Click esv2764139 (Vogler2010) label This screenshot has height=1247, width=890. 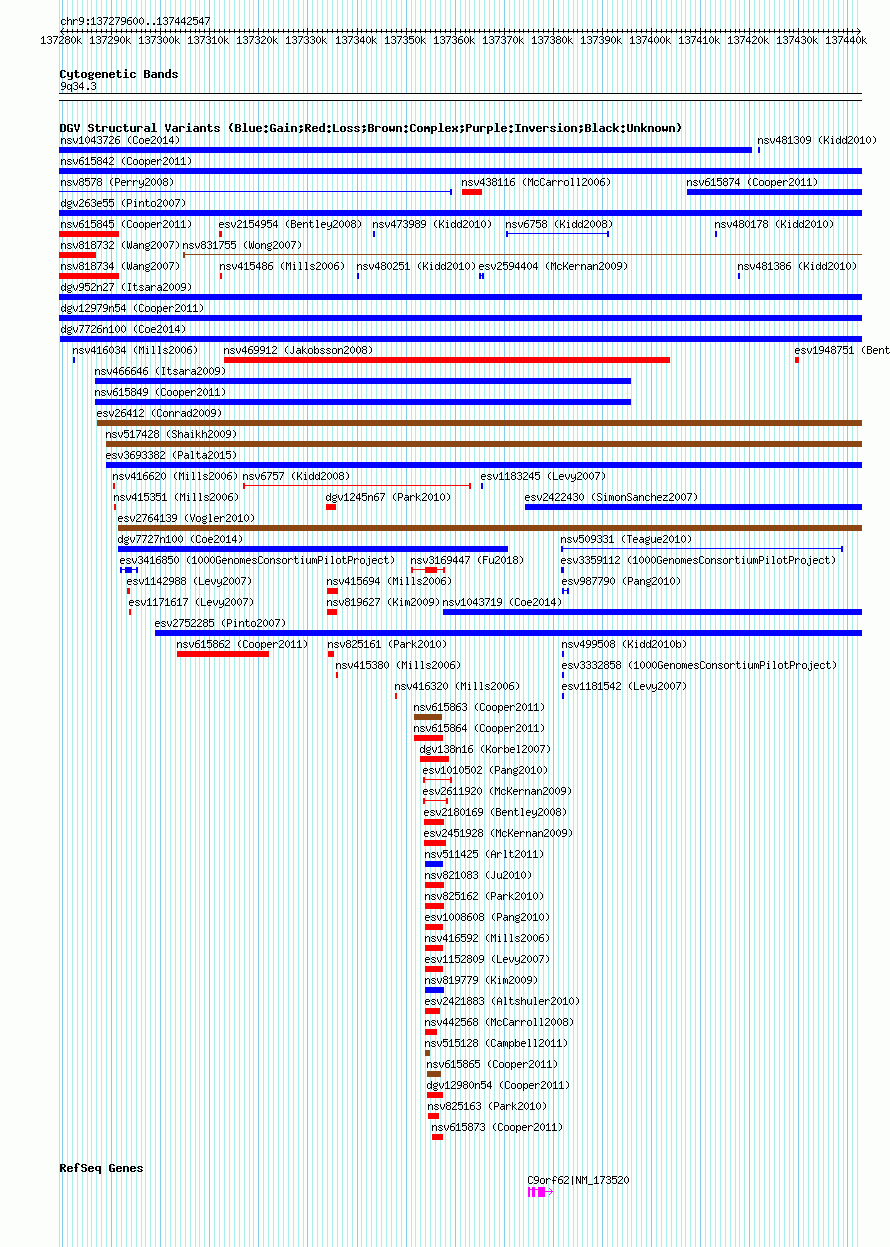coord(186,518)
